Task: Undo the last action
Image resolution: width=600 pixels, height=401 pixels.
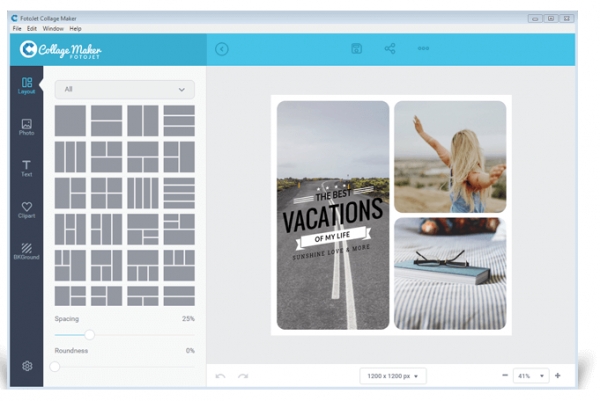Action: [x=220, y=376]
